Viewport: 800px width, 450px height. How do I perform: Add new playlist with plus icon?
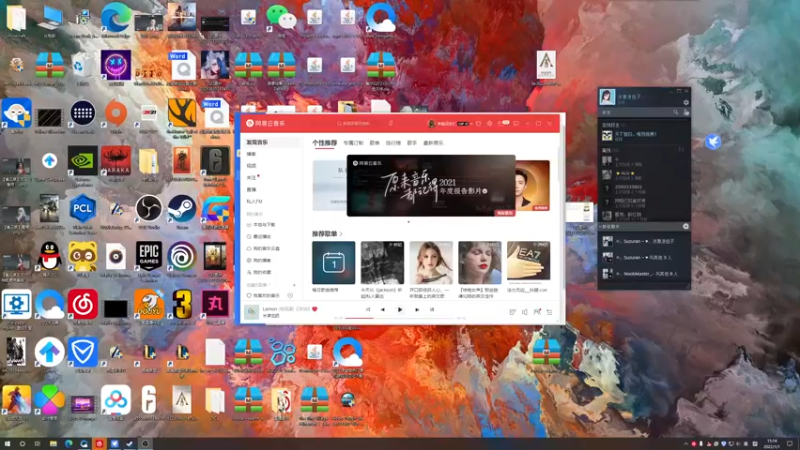coord(294,285)
